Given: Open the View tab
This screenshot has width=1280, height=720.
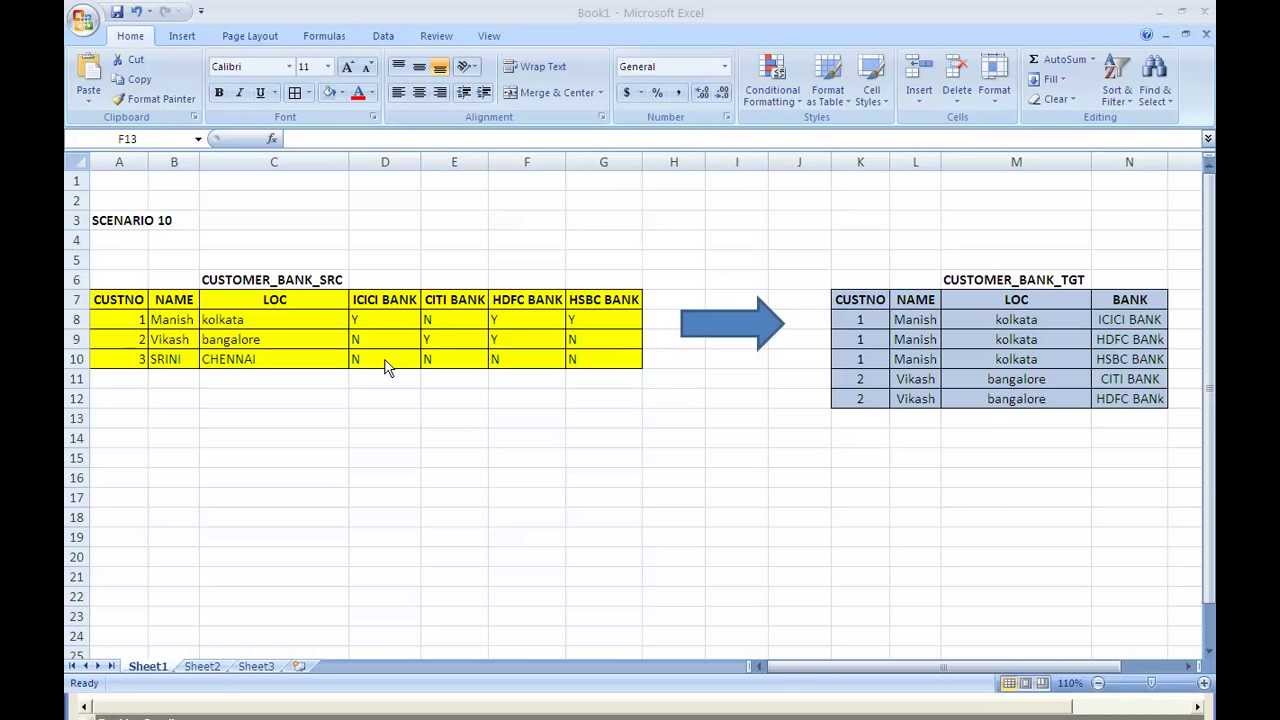Looking at the screenshot, I should 489,36.
